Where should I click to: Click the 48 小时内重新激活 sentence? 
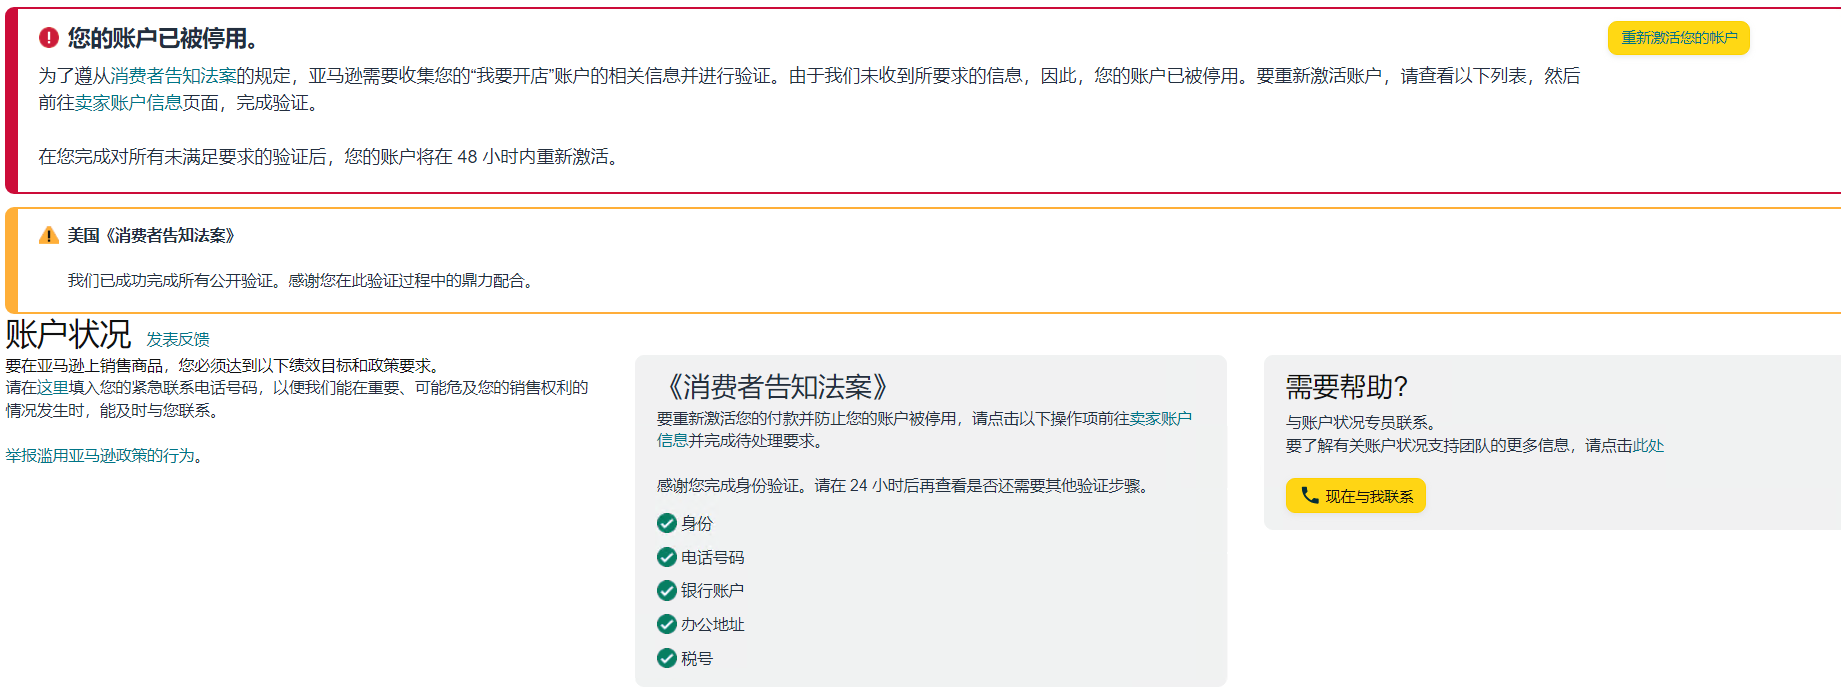click(x=328, y=157)
